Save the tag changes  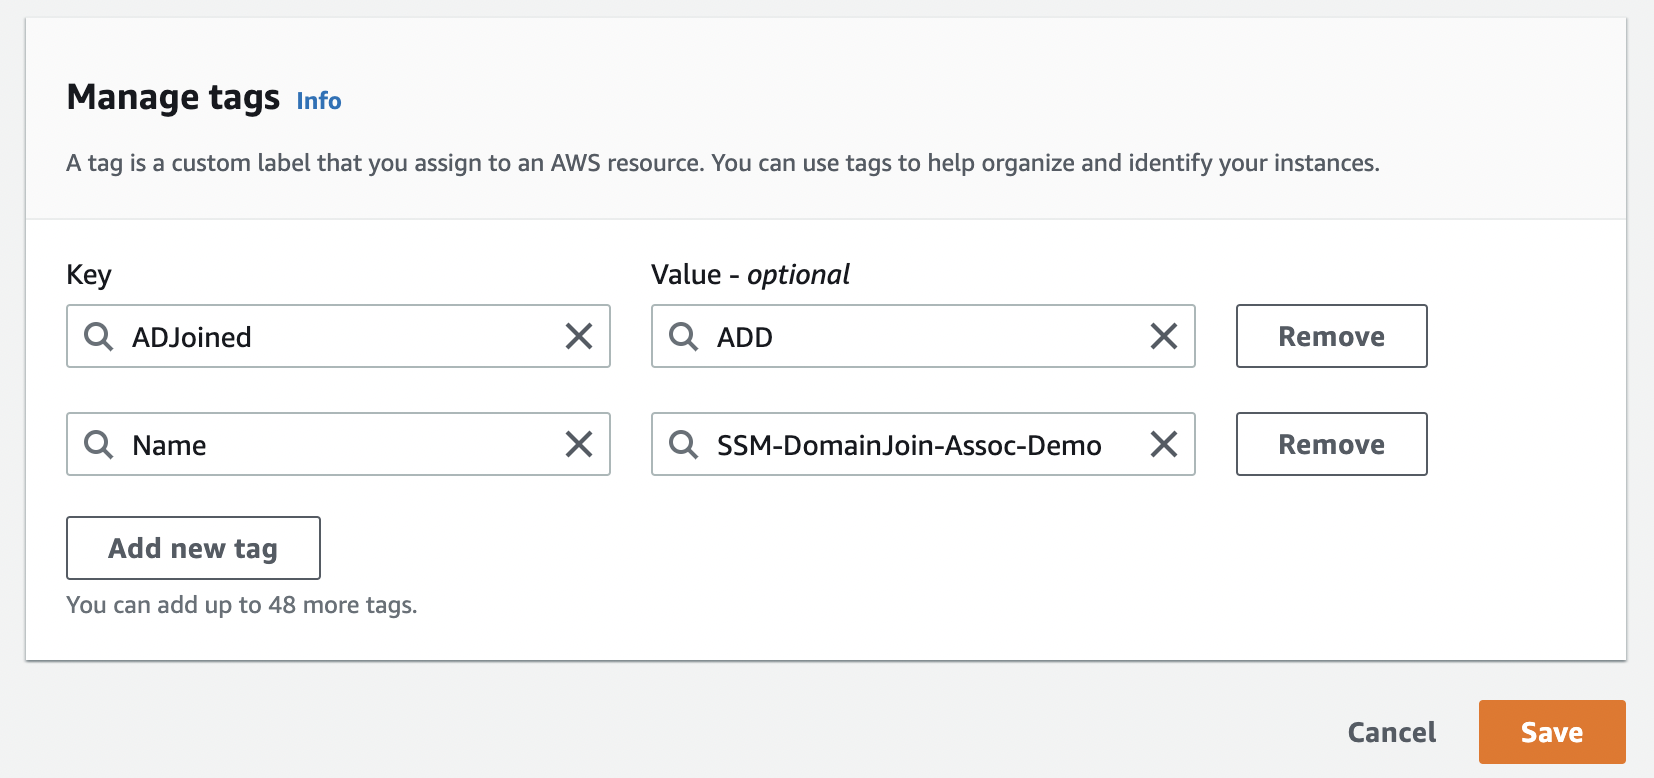click(x=1551, y=733)
